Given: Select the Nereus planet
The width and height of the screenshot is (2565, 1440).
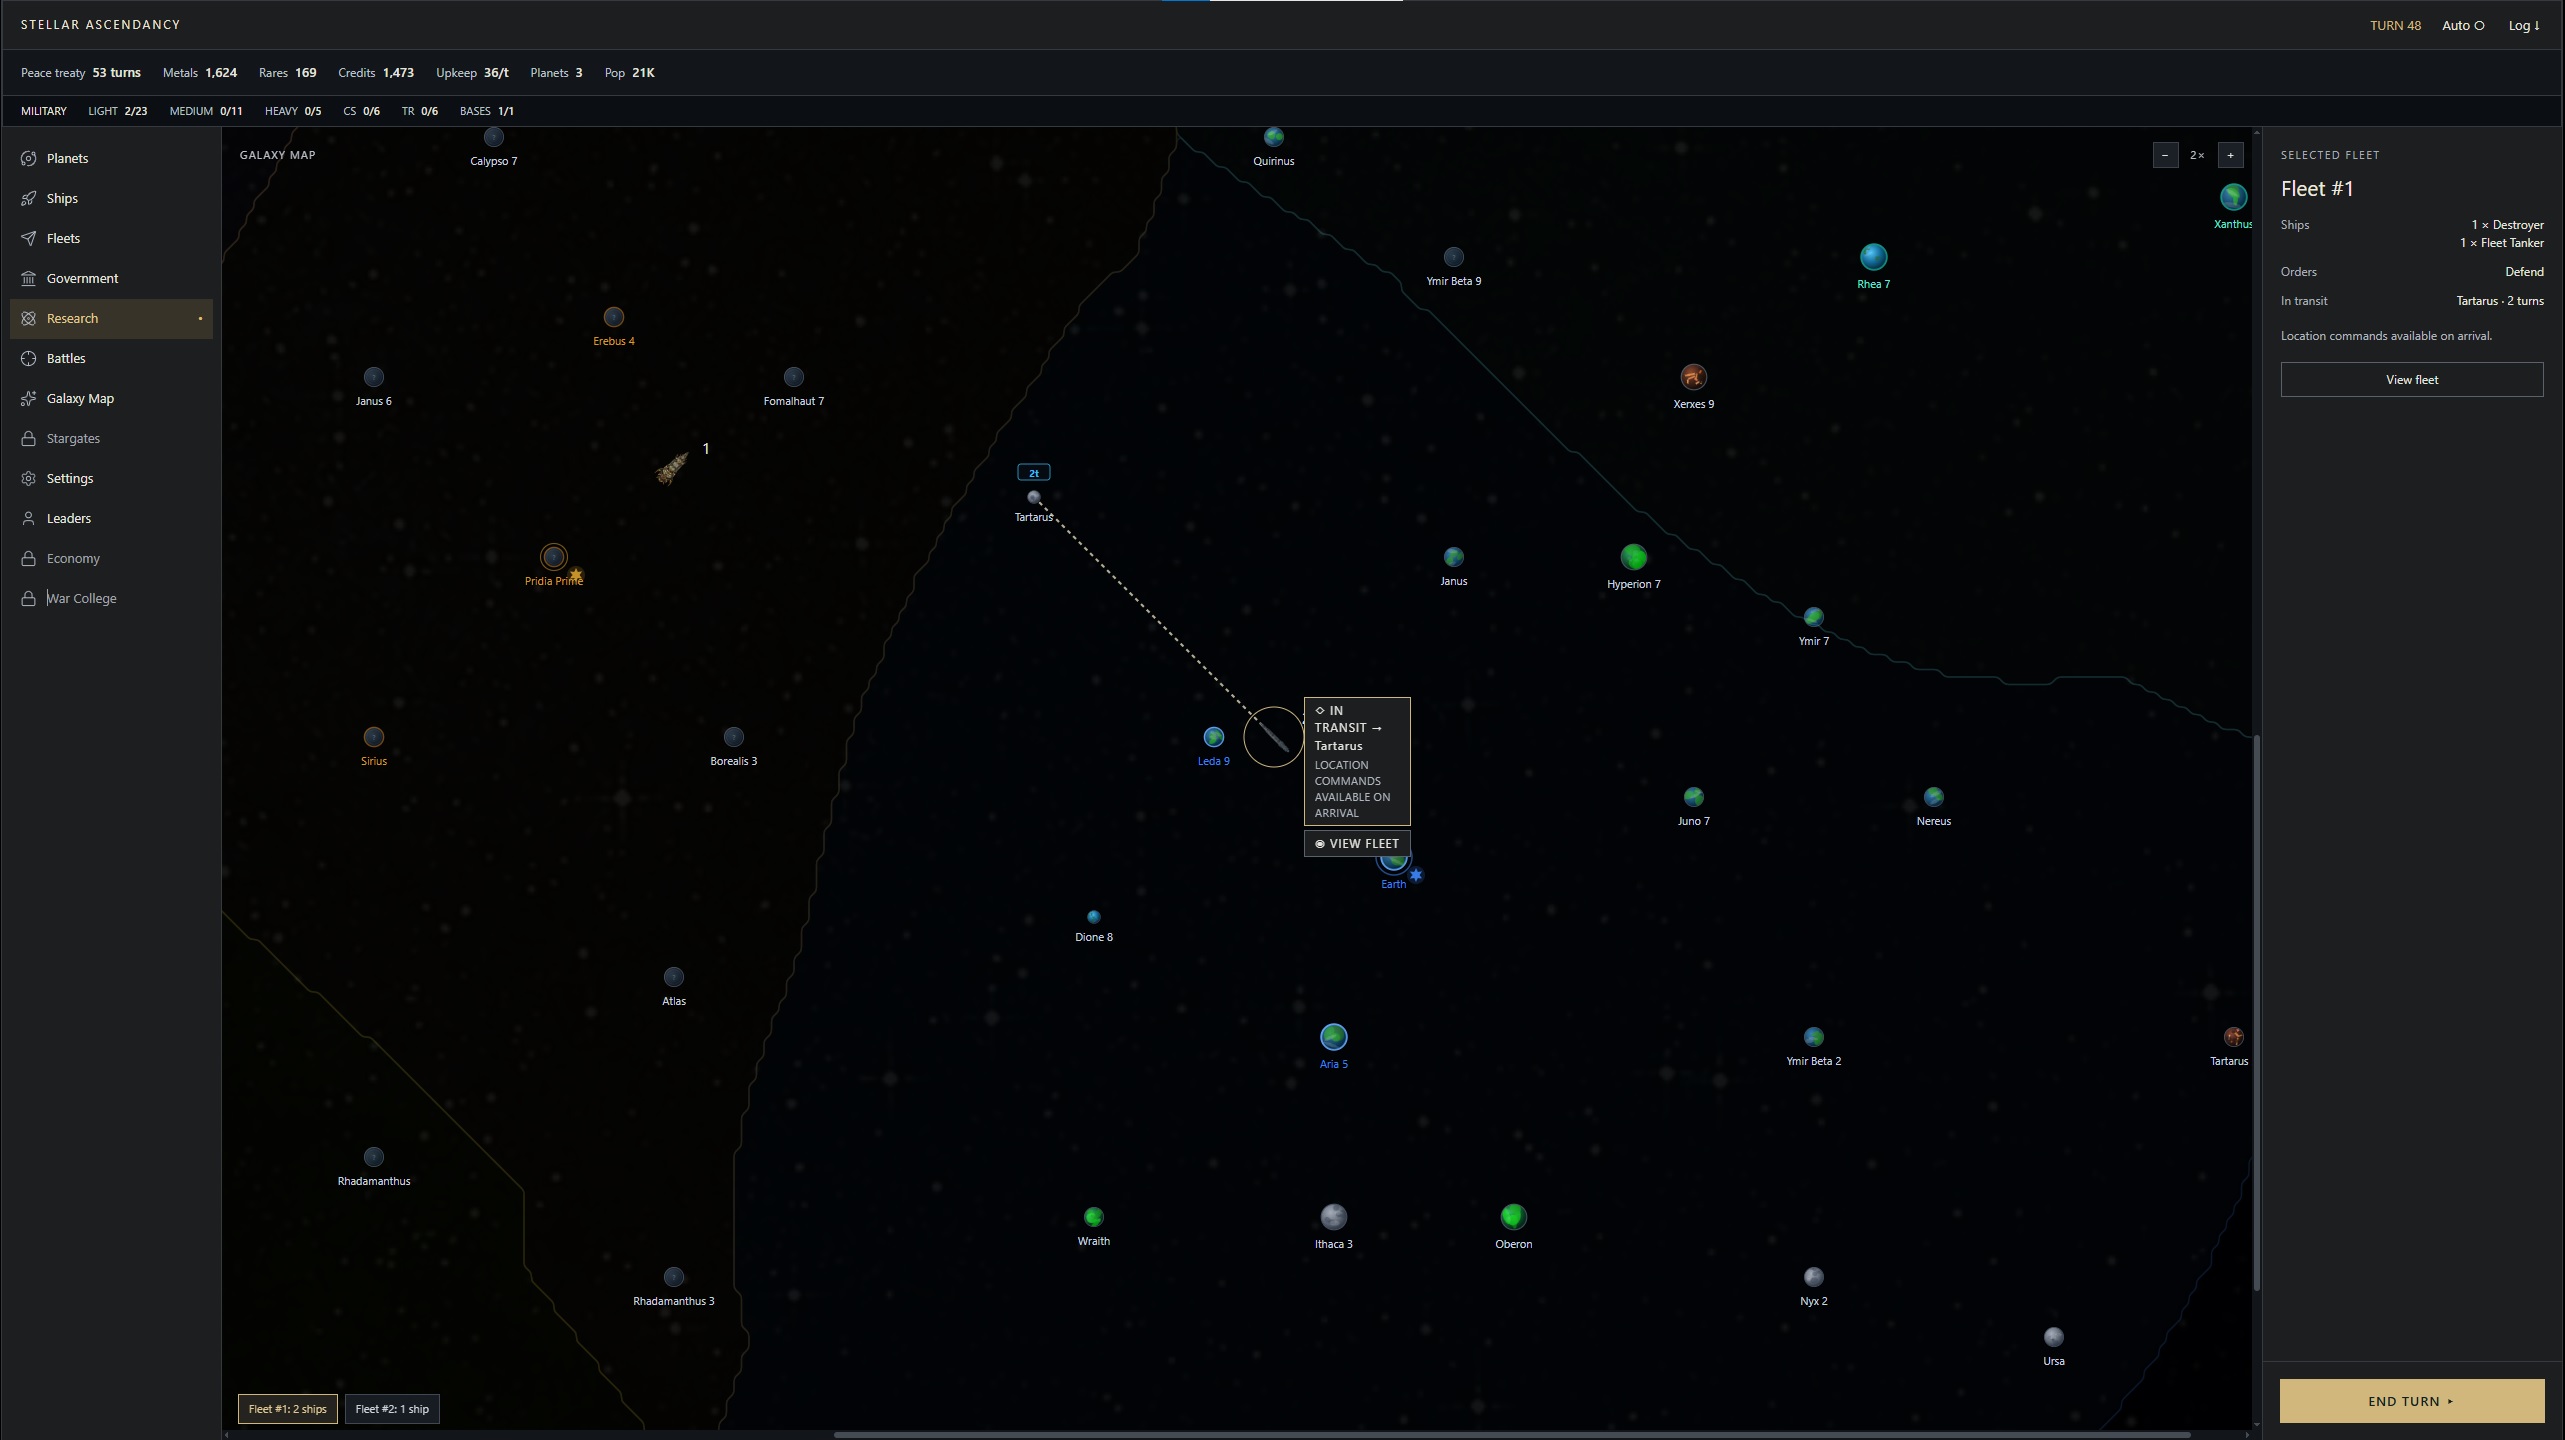Looking at the screenshot, I should click(x=1933, y=797).
